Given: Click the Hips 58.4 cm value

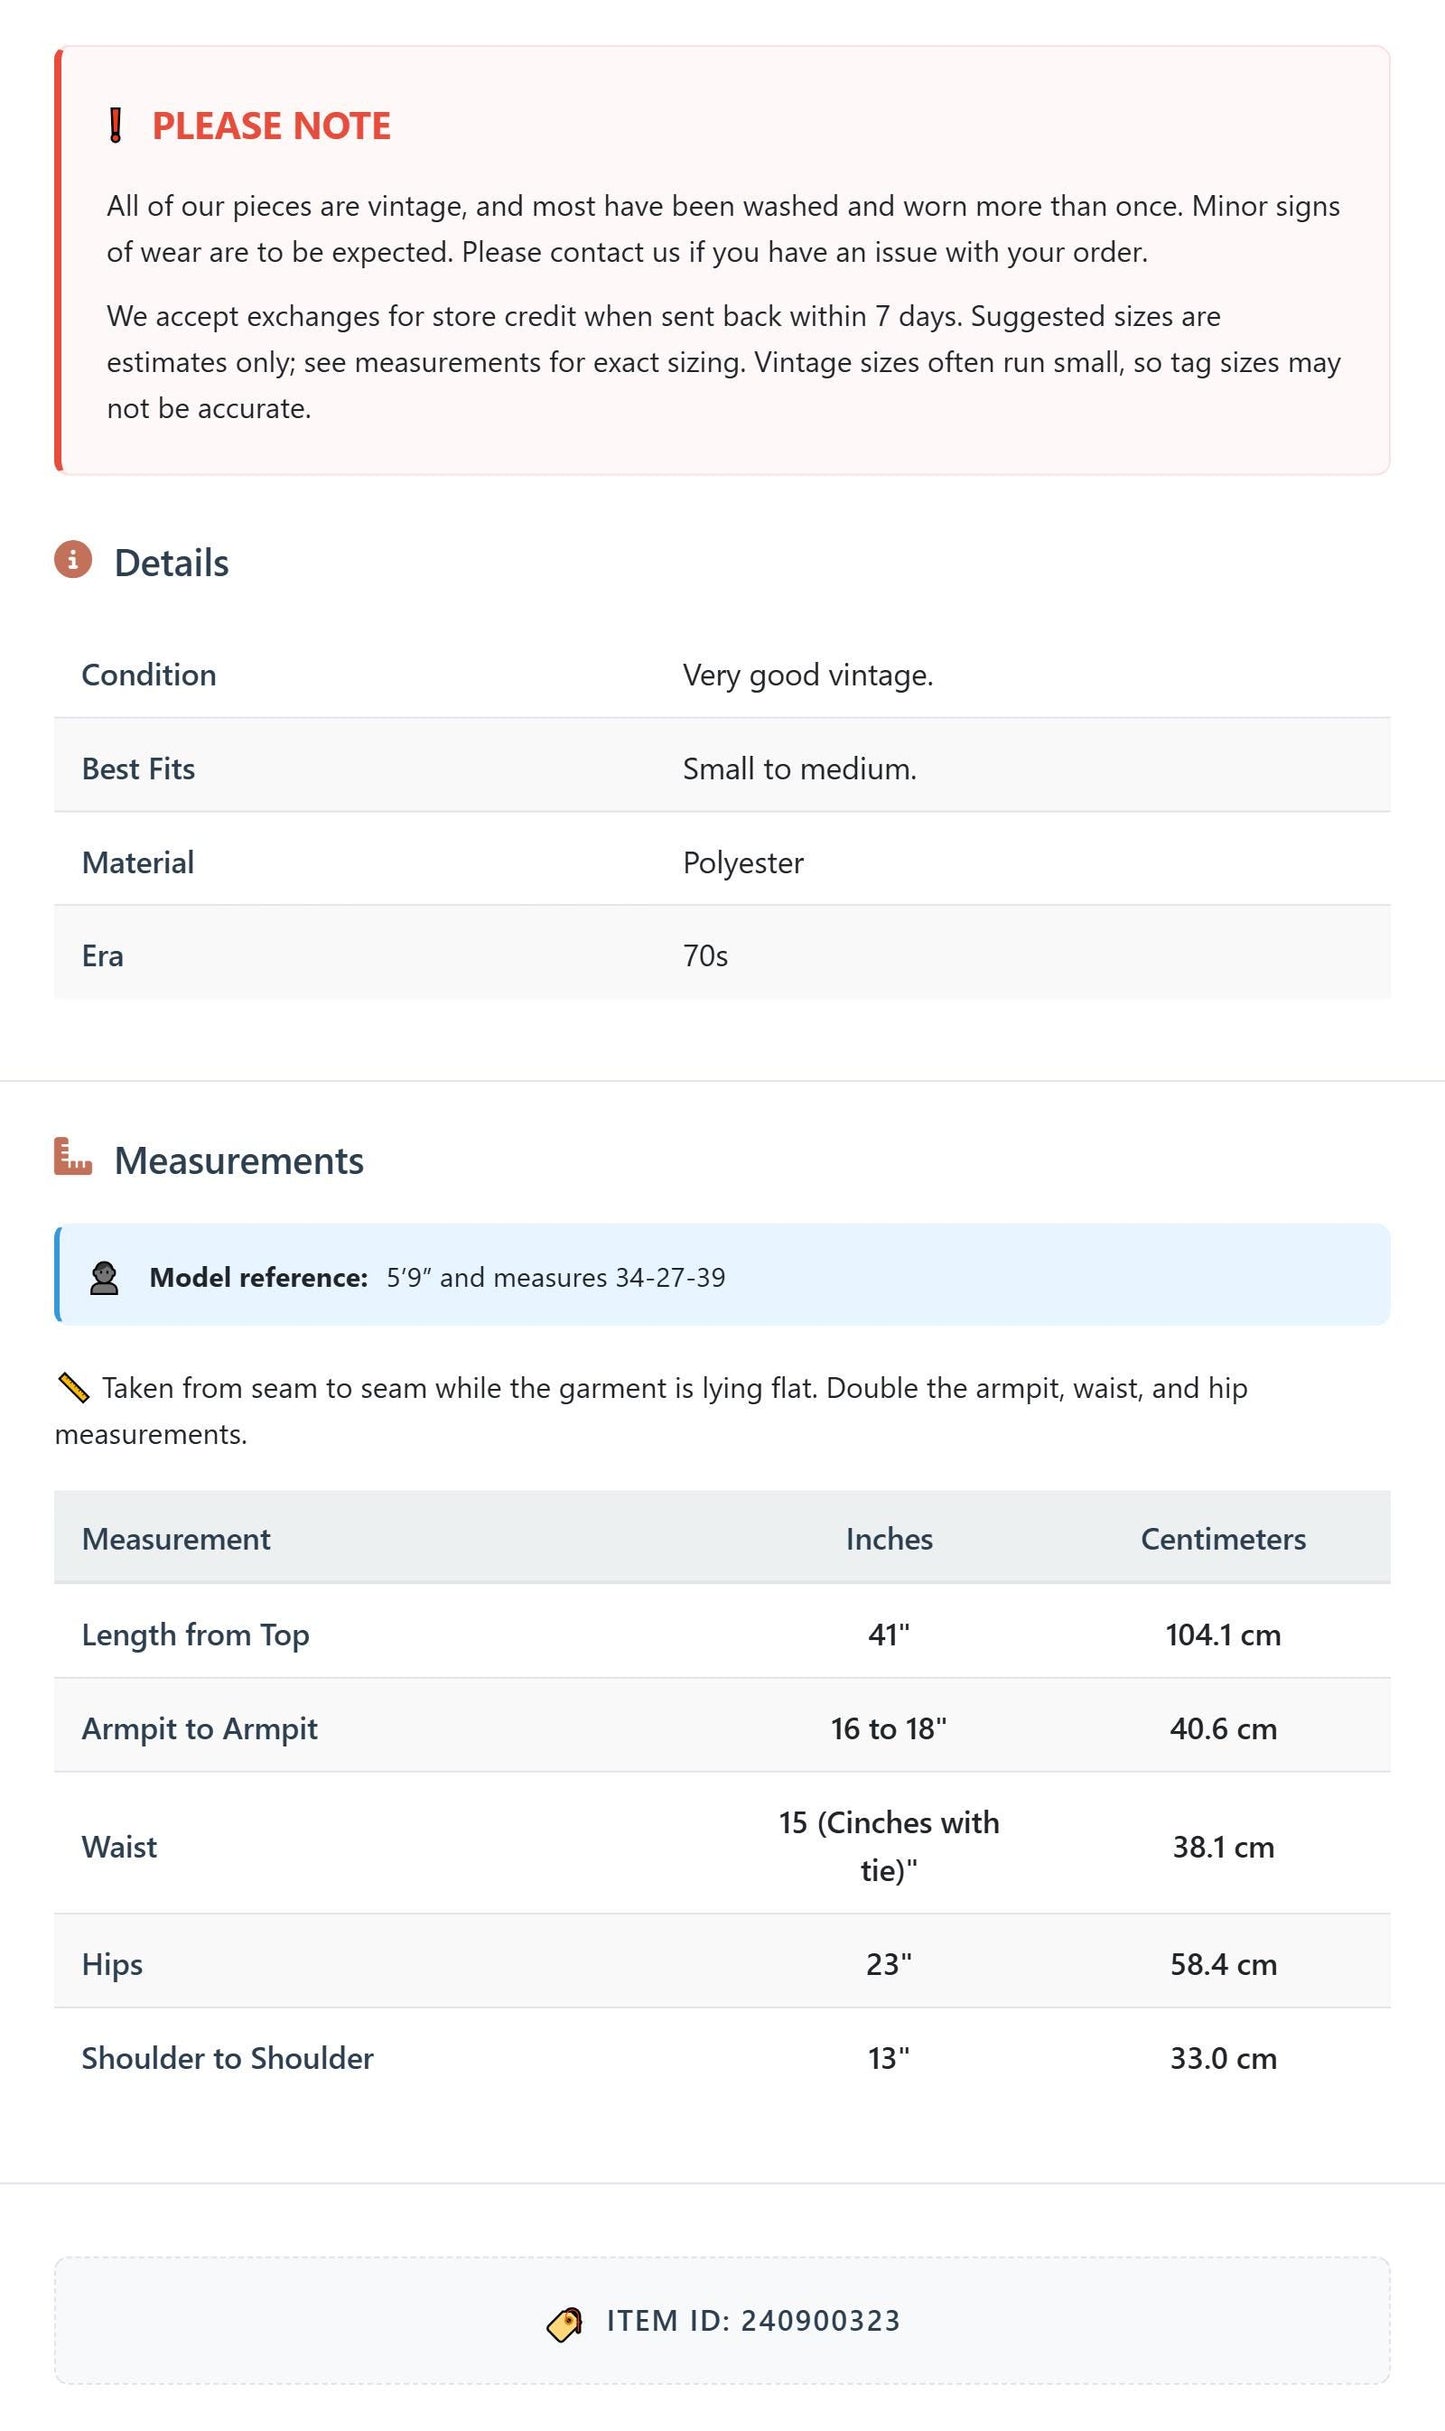Looking at the screenshot, I should pos(1223,1964).
